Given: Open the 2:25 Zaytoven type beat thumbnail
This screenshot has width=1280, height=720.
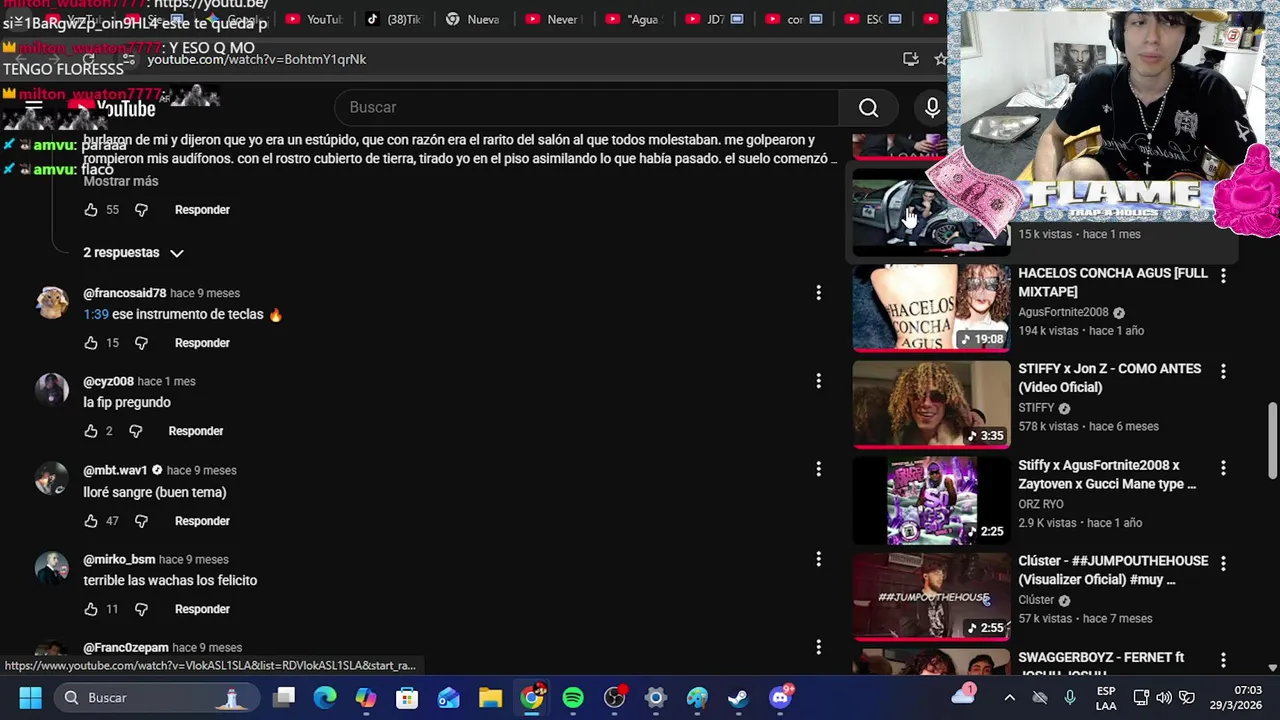Looking at the screenshot, I should point(931,500).
